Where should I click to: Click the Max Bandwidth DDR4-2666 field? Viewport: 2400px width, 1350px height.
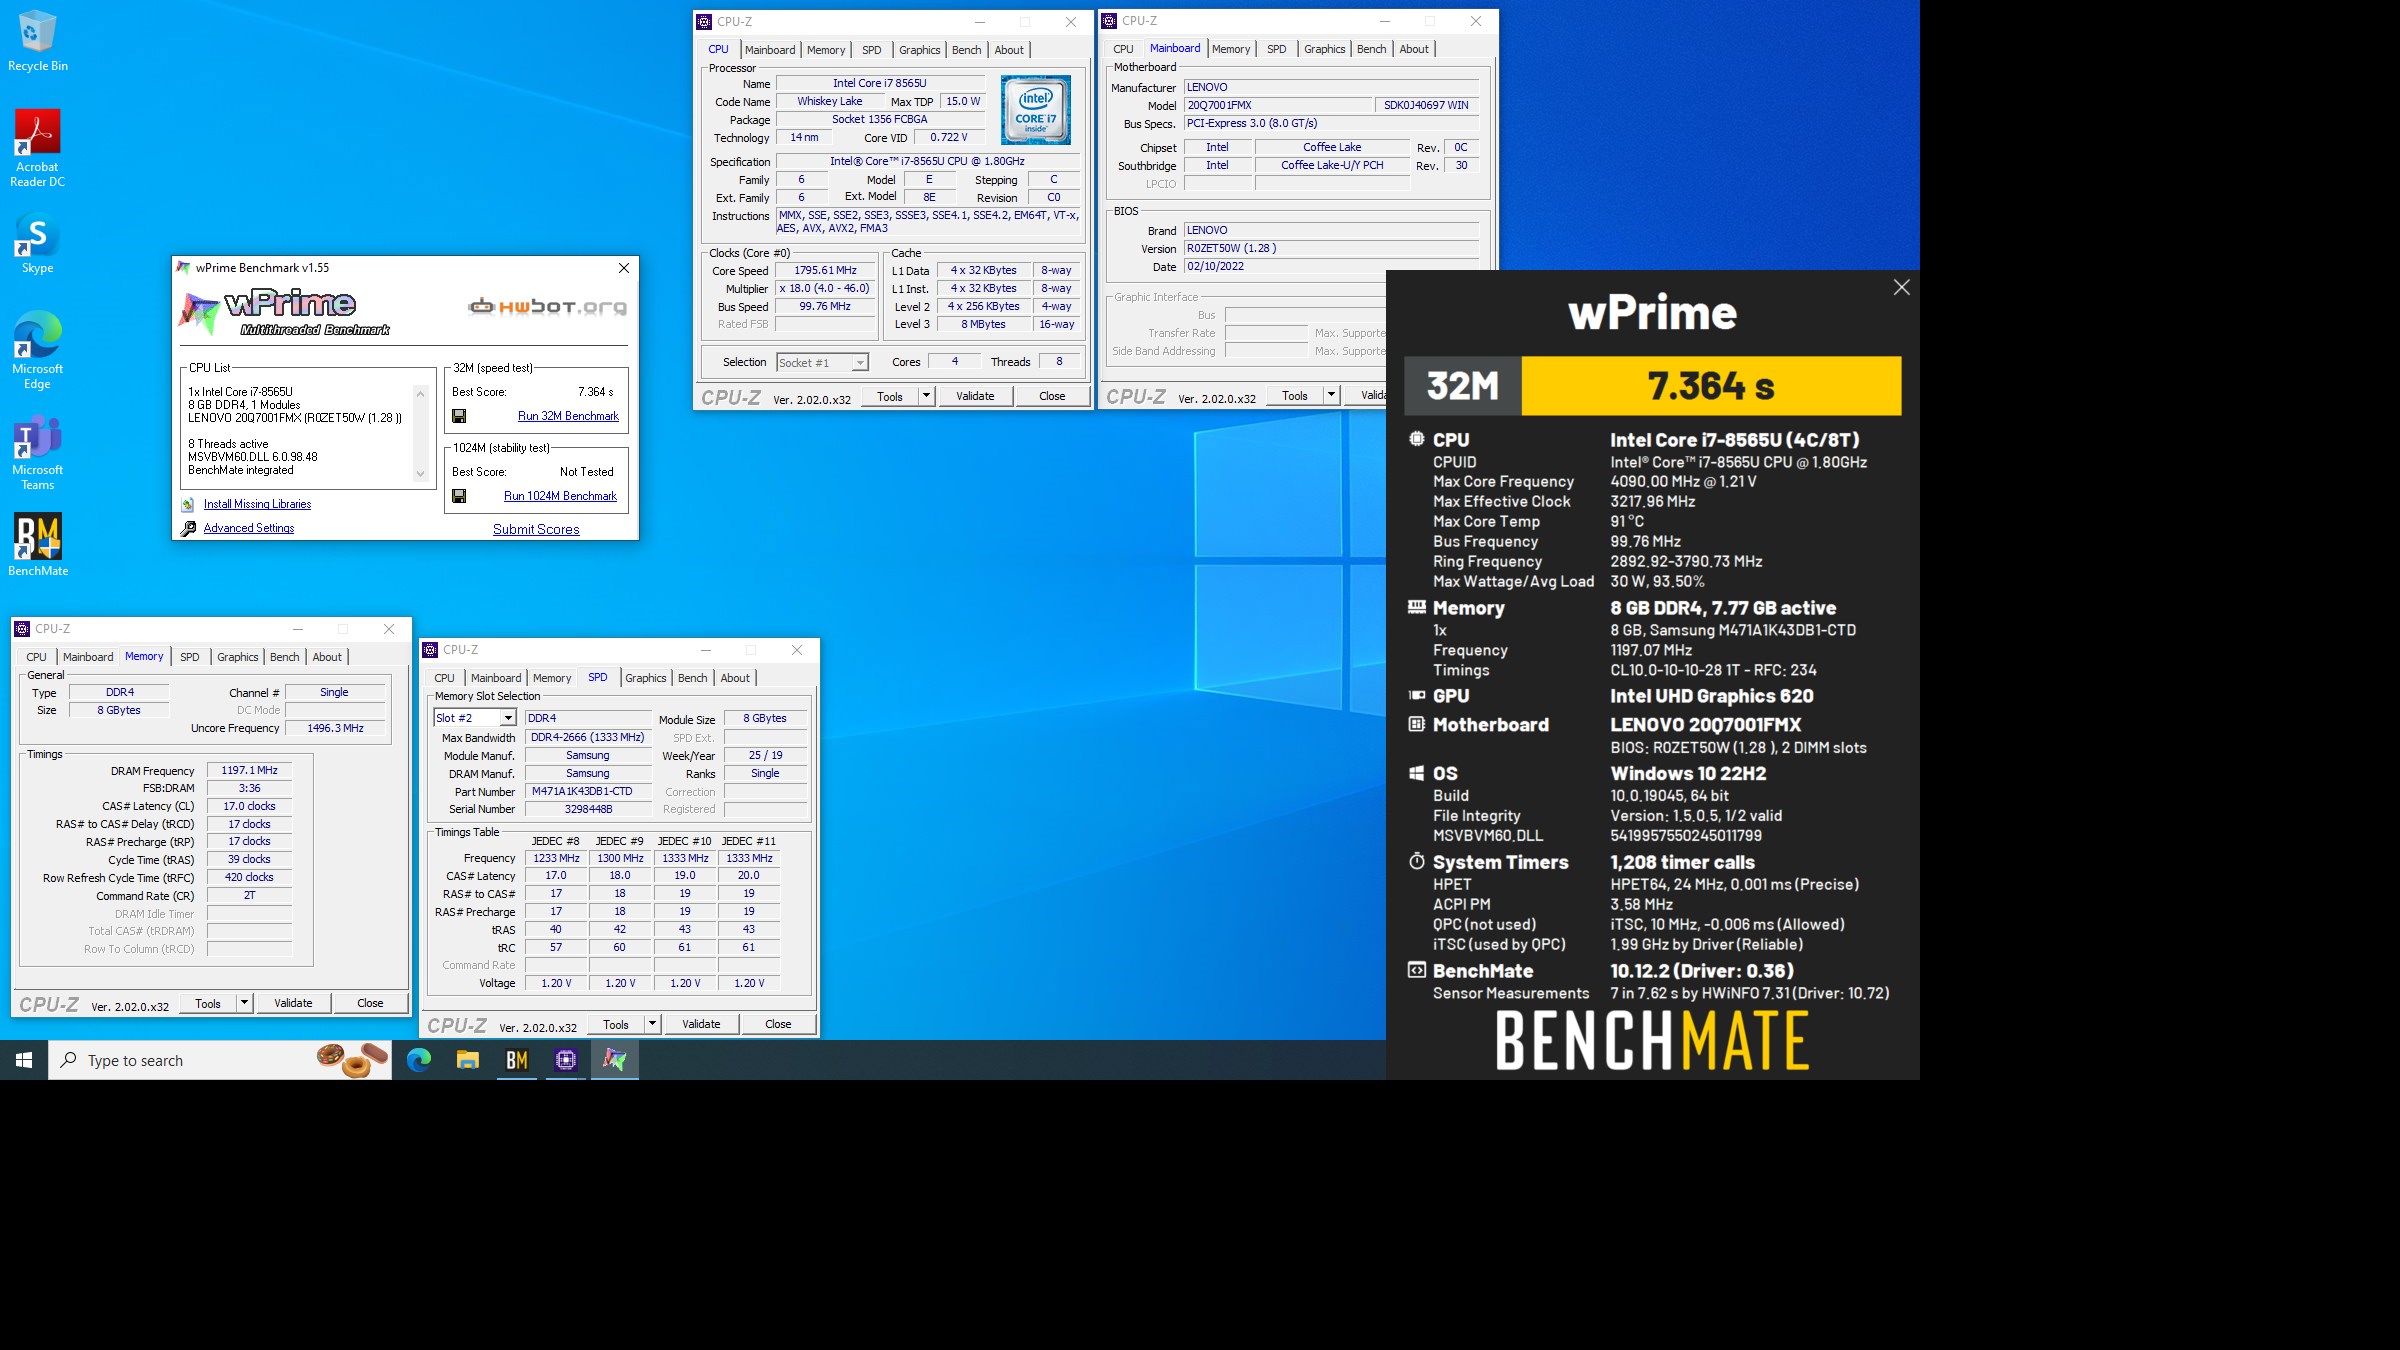(588, 737)
